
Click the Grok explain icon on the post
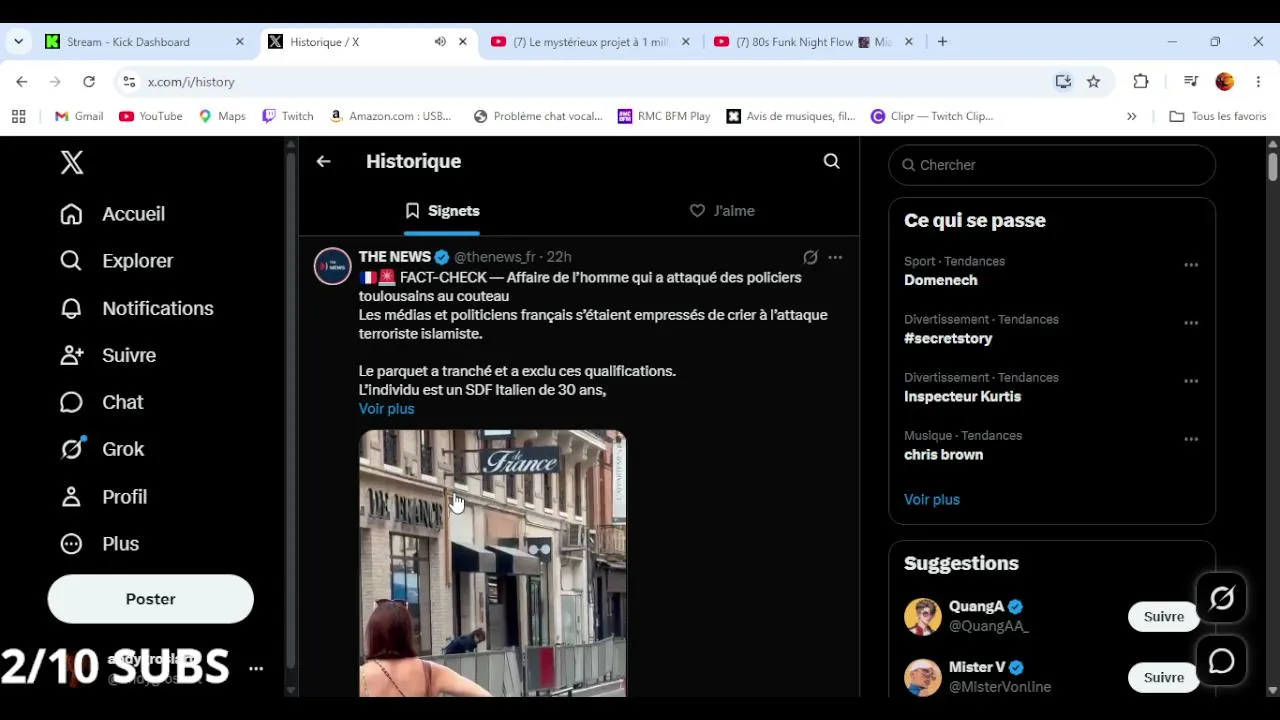click(x=810, y=257)
